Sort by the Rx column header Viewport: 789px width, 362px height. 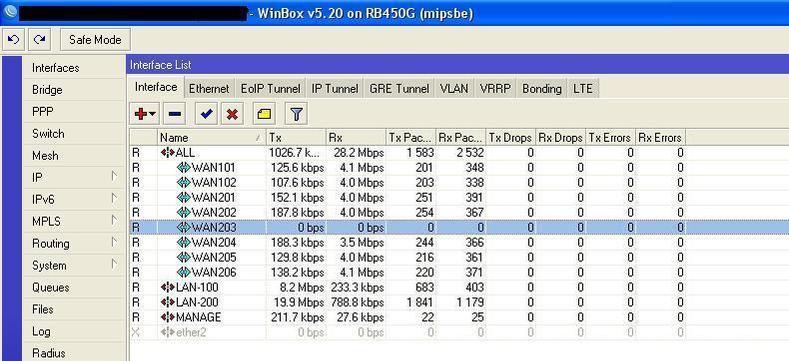click(355, 137)
